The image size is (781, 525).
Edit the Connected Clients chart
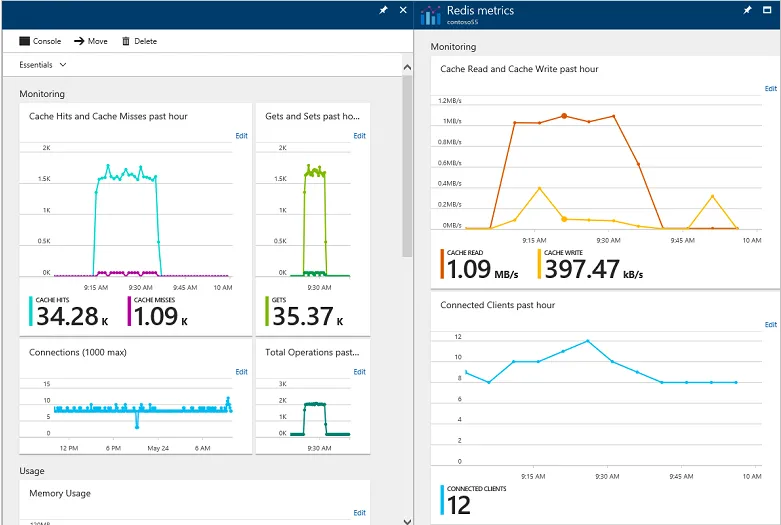[x=771, y=325]
